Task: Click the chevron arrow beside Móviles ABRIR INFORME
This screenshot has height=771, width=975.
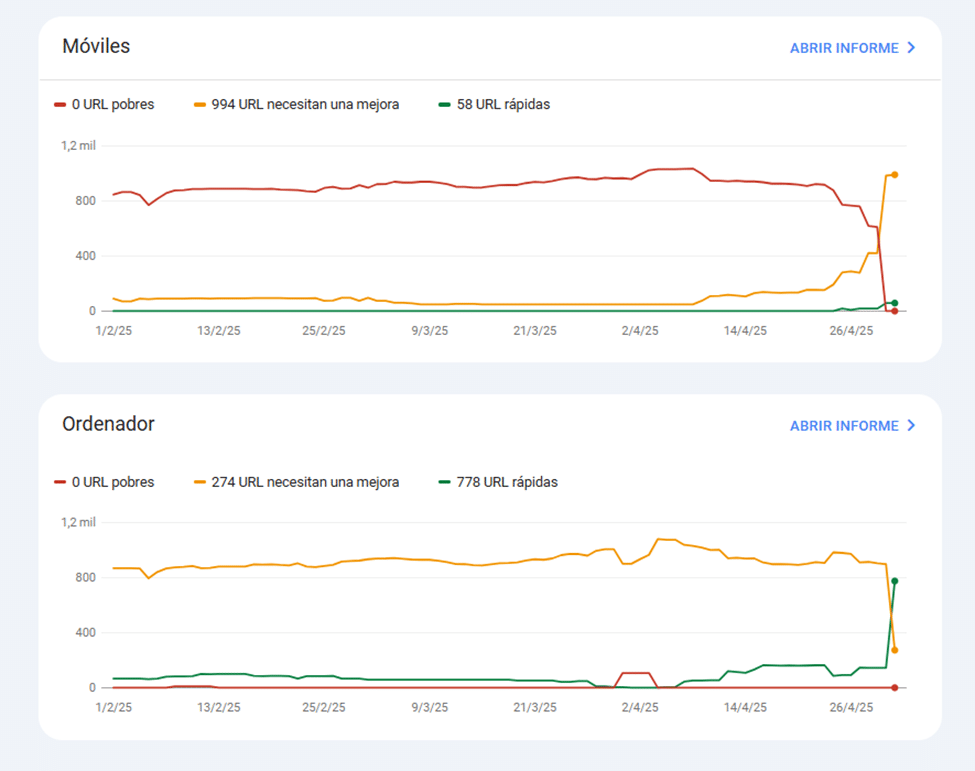Action: (911, 48)
